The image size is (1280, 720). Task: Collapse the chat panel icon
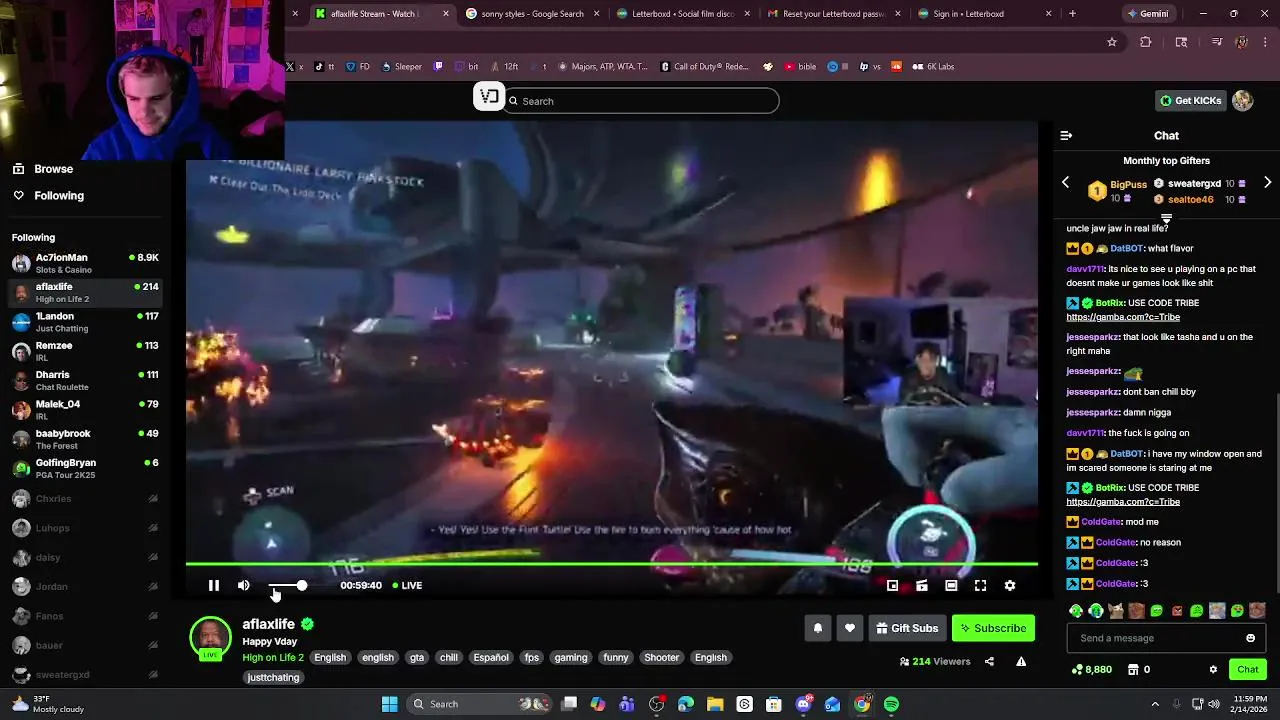(1066, 135)
